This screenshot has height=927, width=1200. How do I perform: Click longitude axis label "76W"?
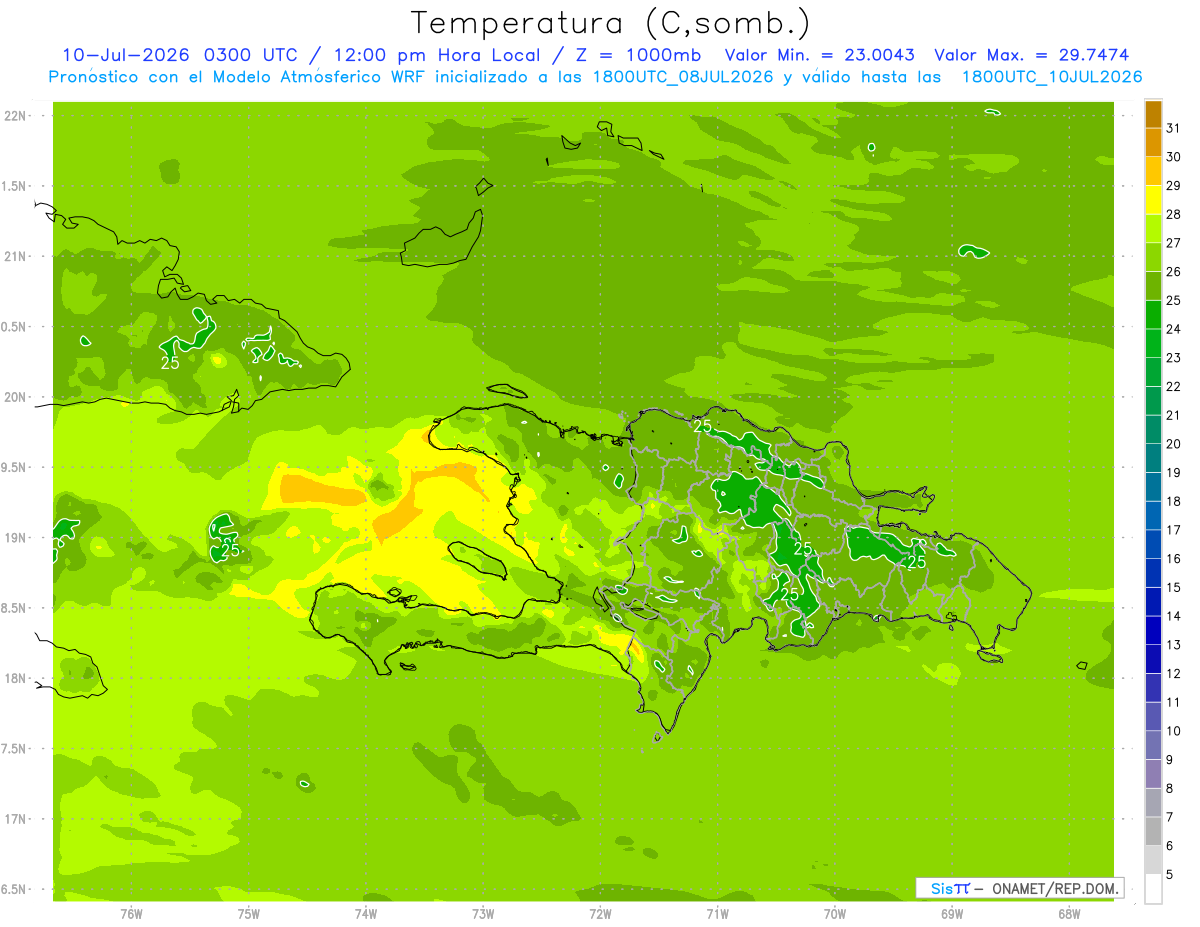point(131,913)
